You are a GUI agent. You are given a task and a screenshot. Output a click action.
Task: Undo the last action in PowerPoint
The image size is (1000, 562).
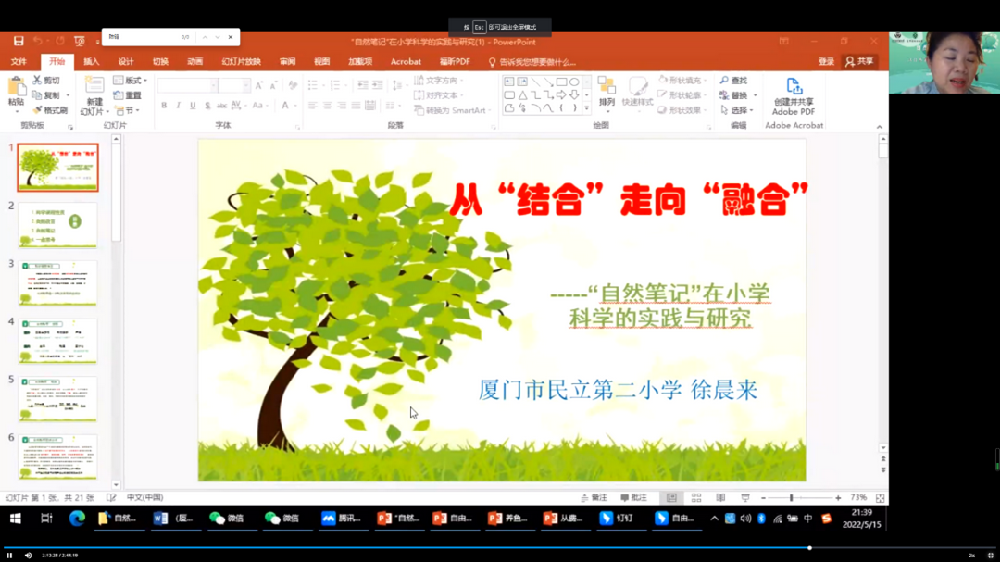pos(38,41)
